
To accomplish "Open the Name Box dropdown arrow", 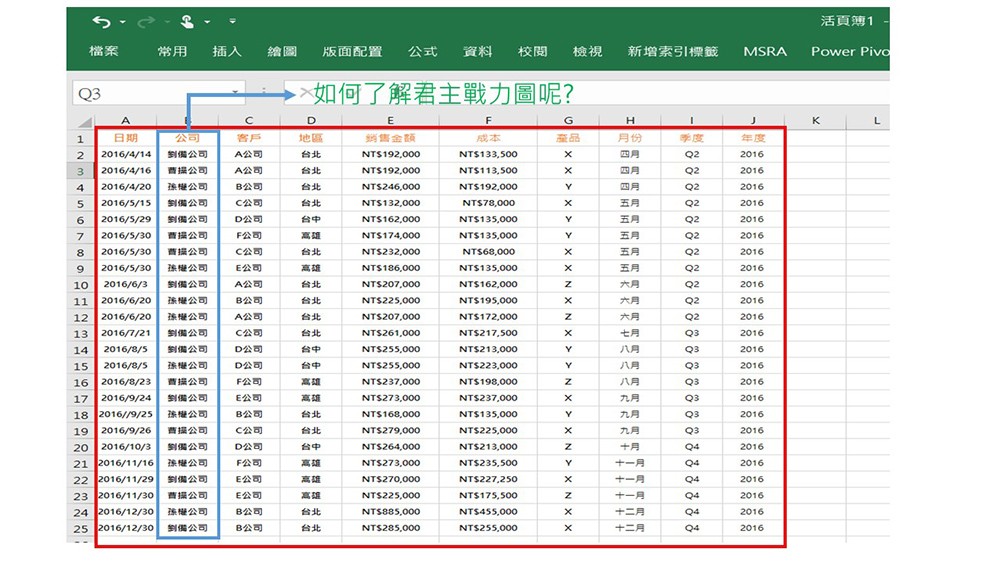I will tap(235, 93).
